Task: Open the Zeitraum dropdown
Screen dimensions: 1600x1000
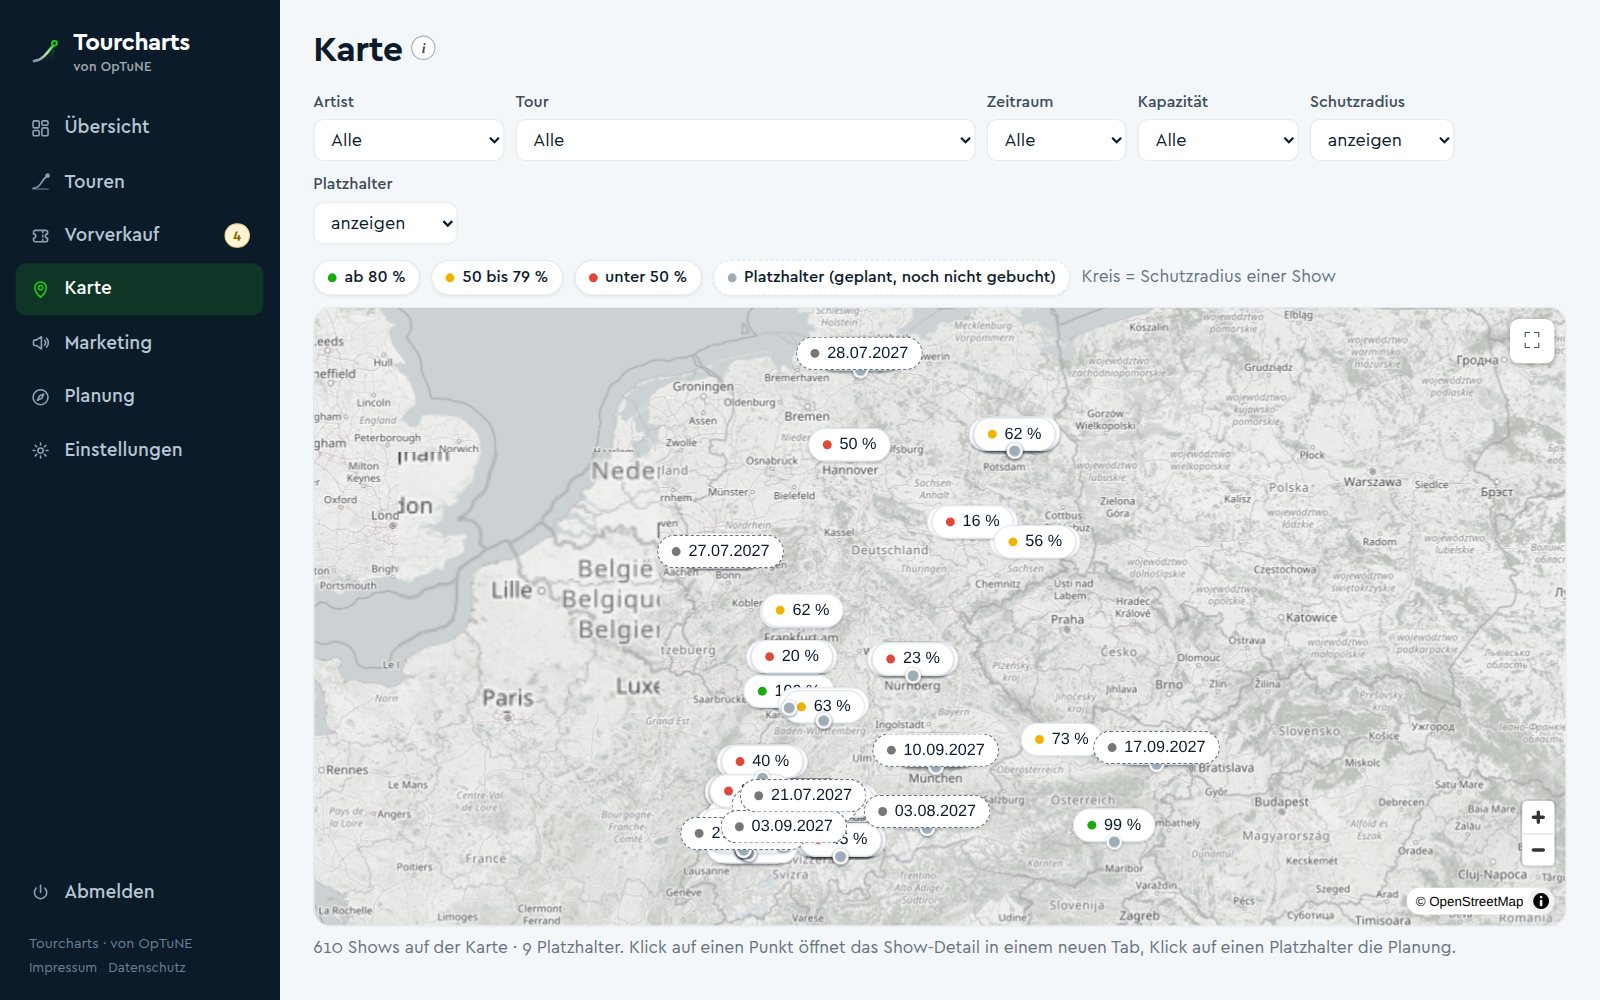Action: coord(1056,140)
